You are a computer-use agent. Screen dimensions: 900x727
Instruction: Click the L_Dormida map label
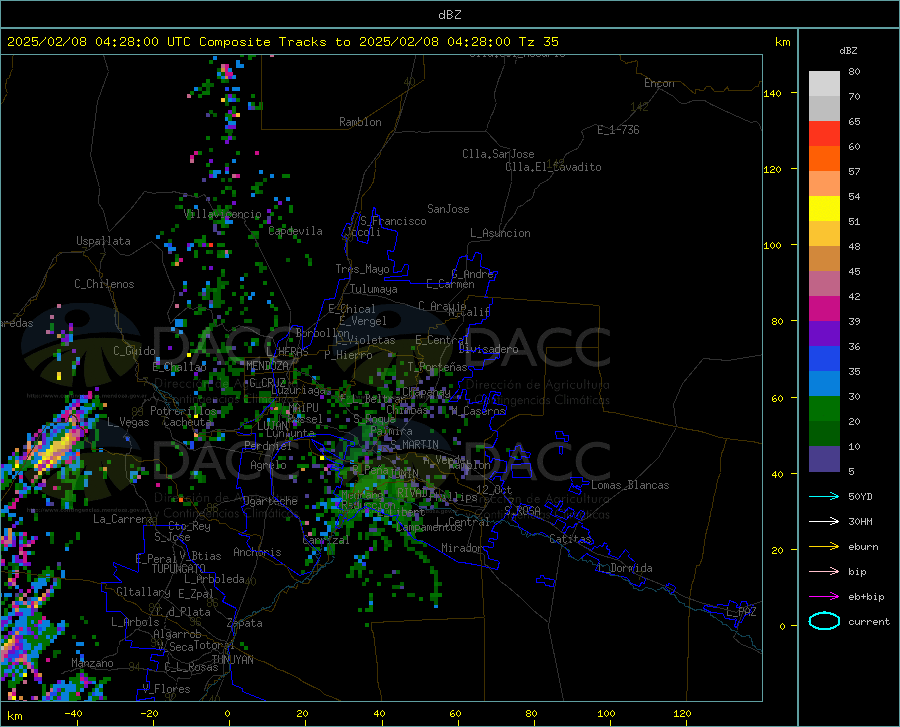624,568
